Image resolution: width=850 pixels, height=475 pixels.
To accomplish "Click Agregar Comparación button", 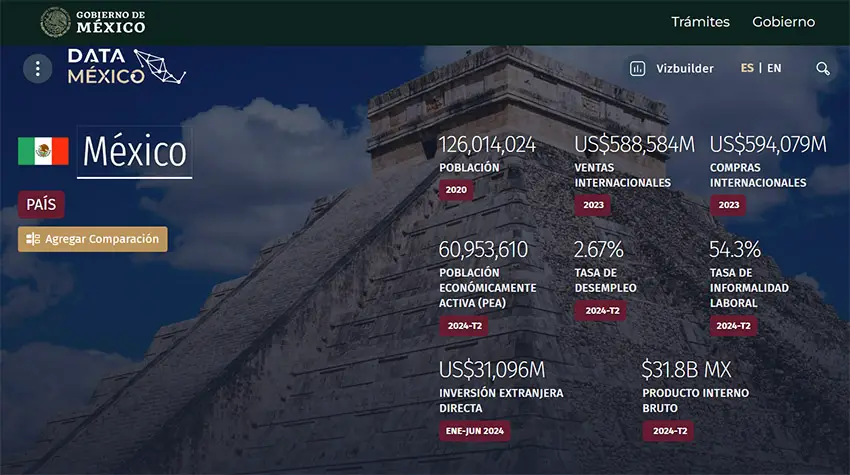I will (x=93, y=239).
